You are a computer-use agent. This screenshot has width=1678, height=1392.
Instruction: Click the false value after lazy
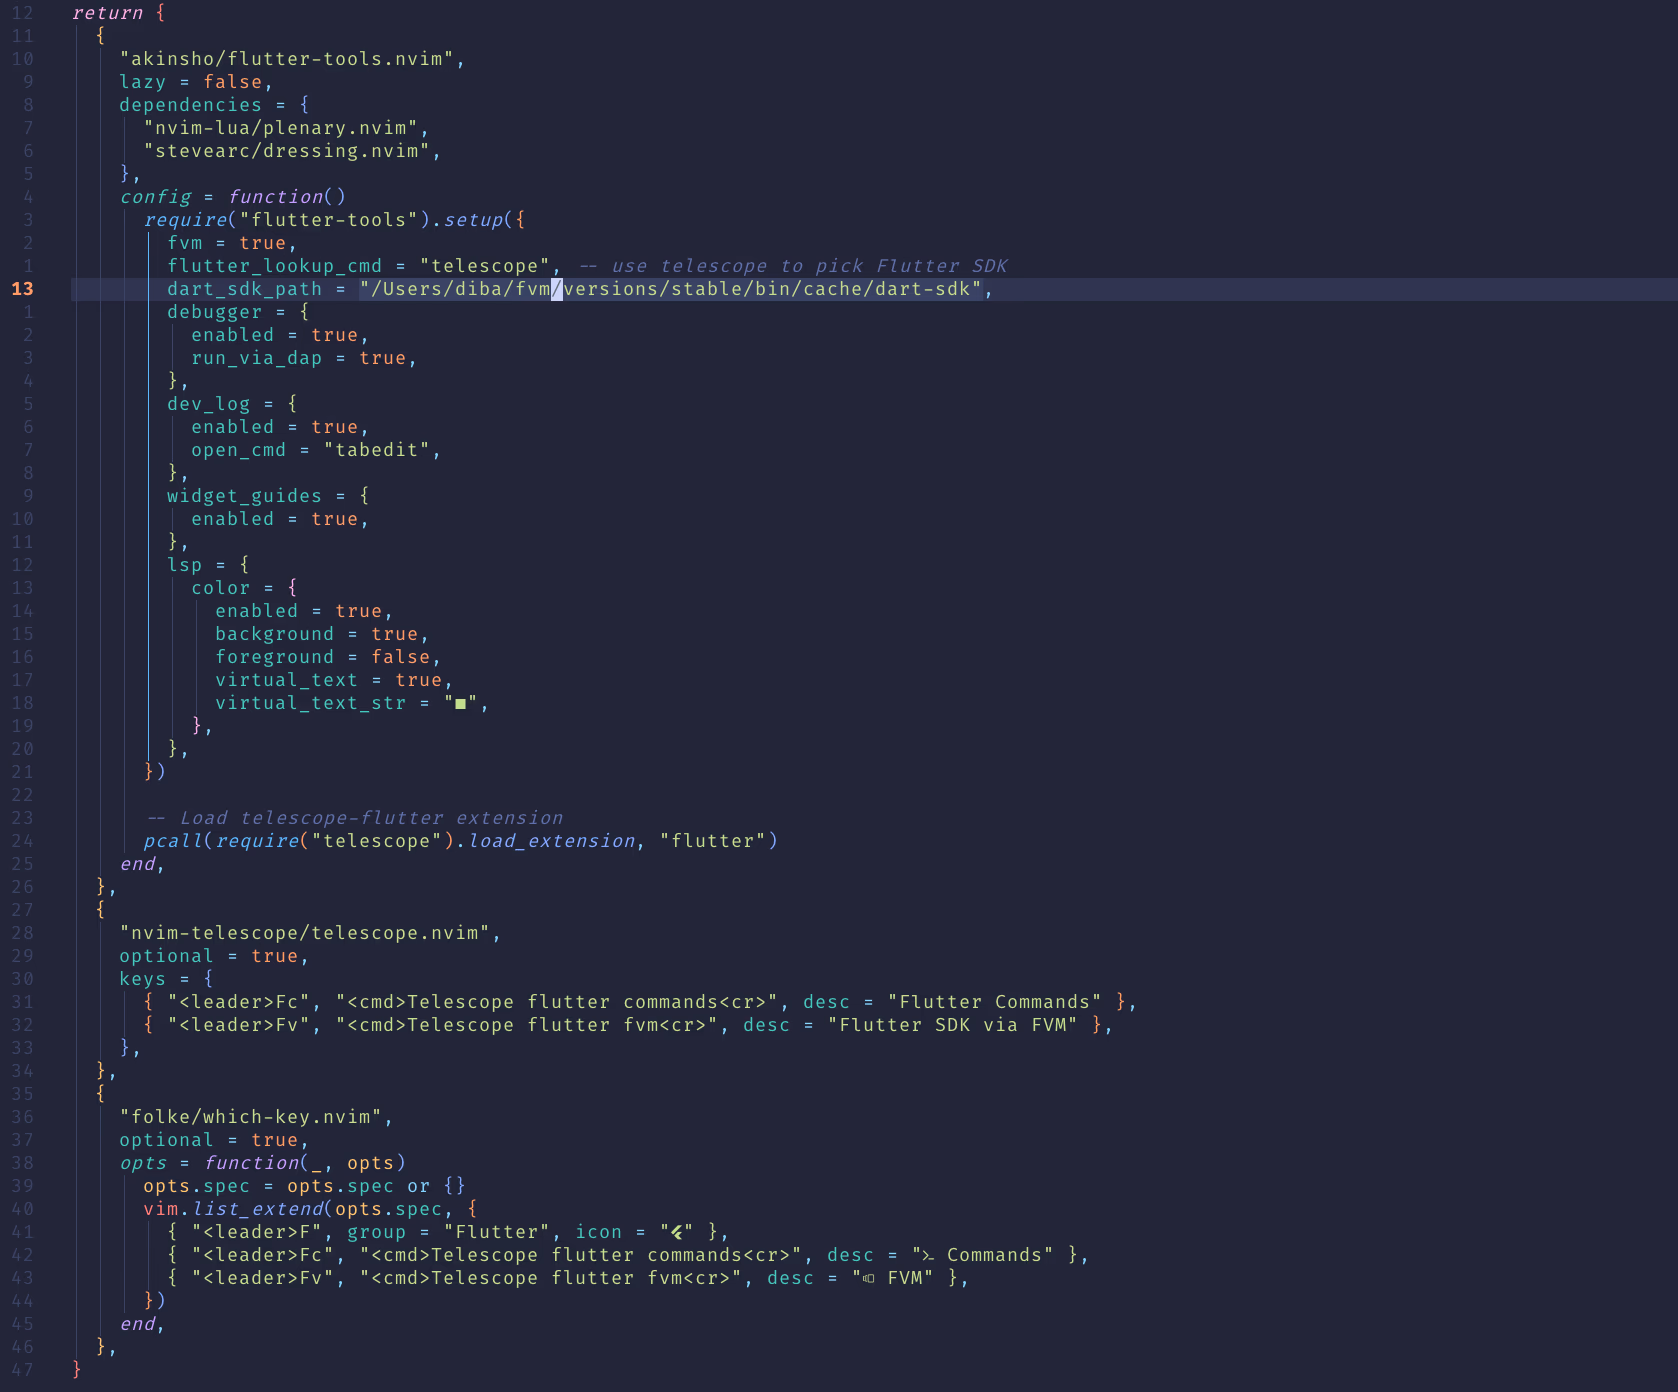coord(235,81)
